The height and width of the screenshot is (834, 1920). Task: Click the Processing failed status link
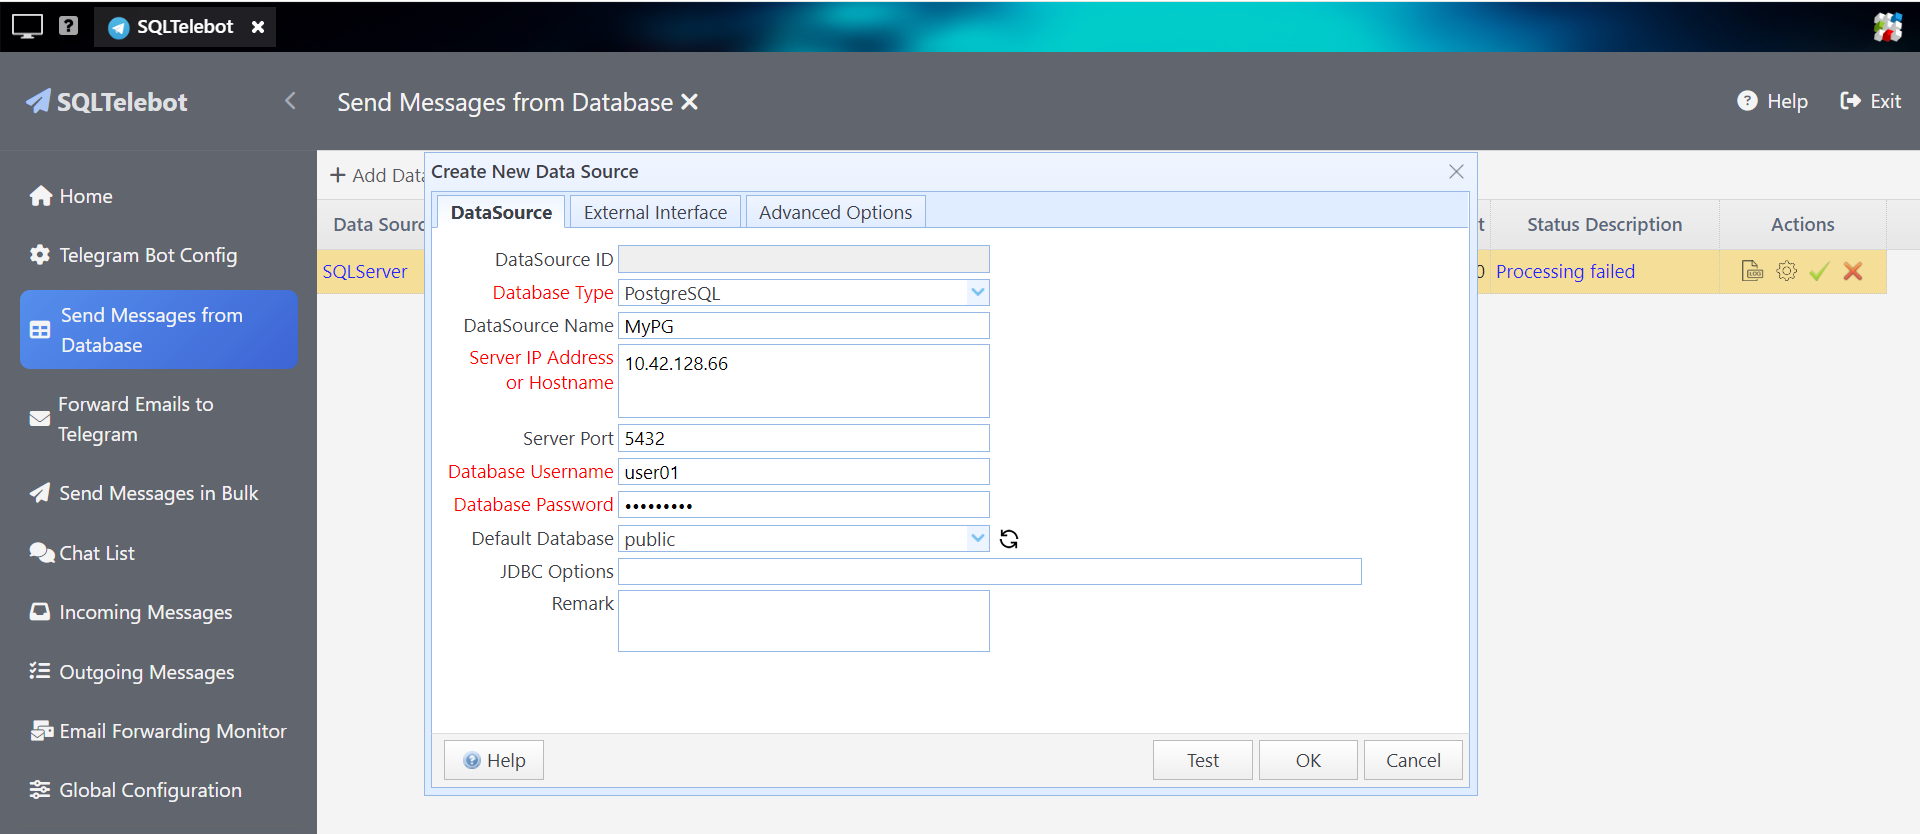1565,271
